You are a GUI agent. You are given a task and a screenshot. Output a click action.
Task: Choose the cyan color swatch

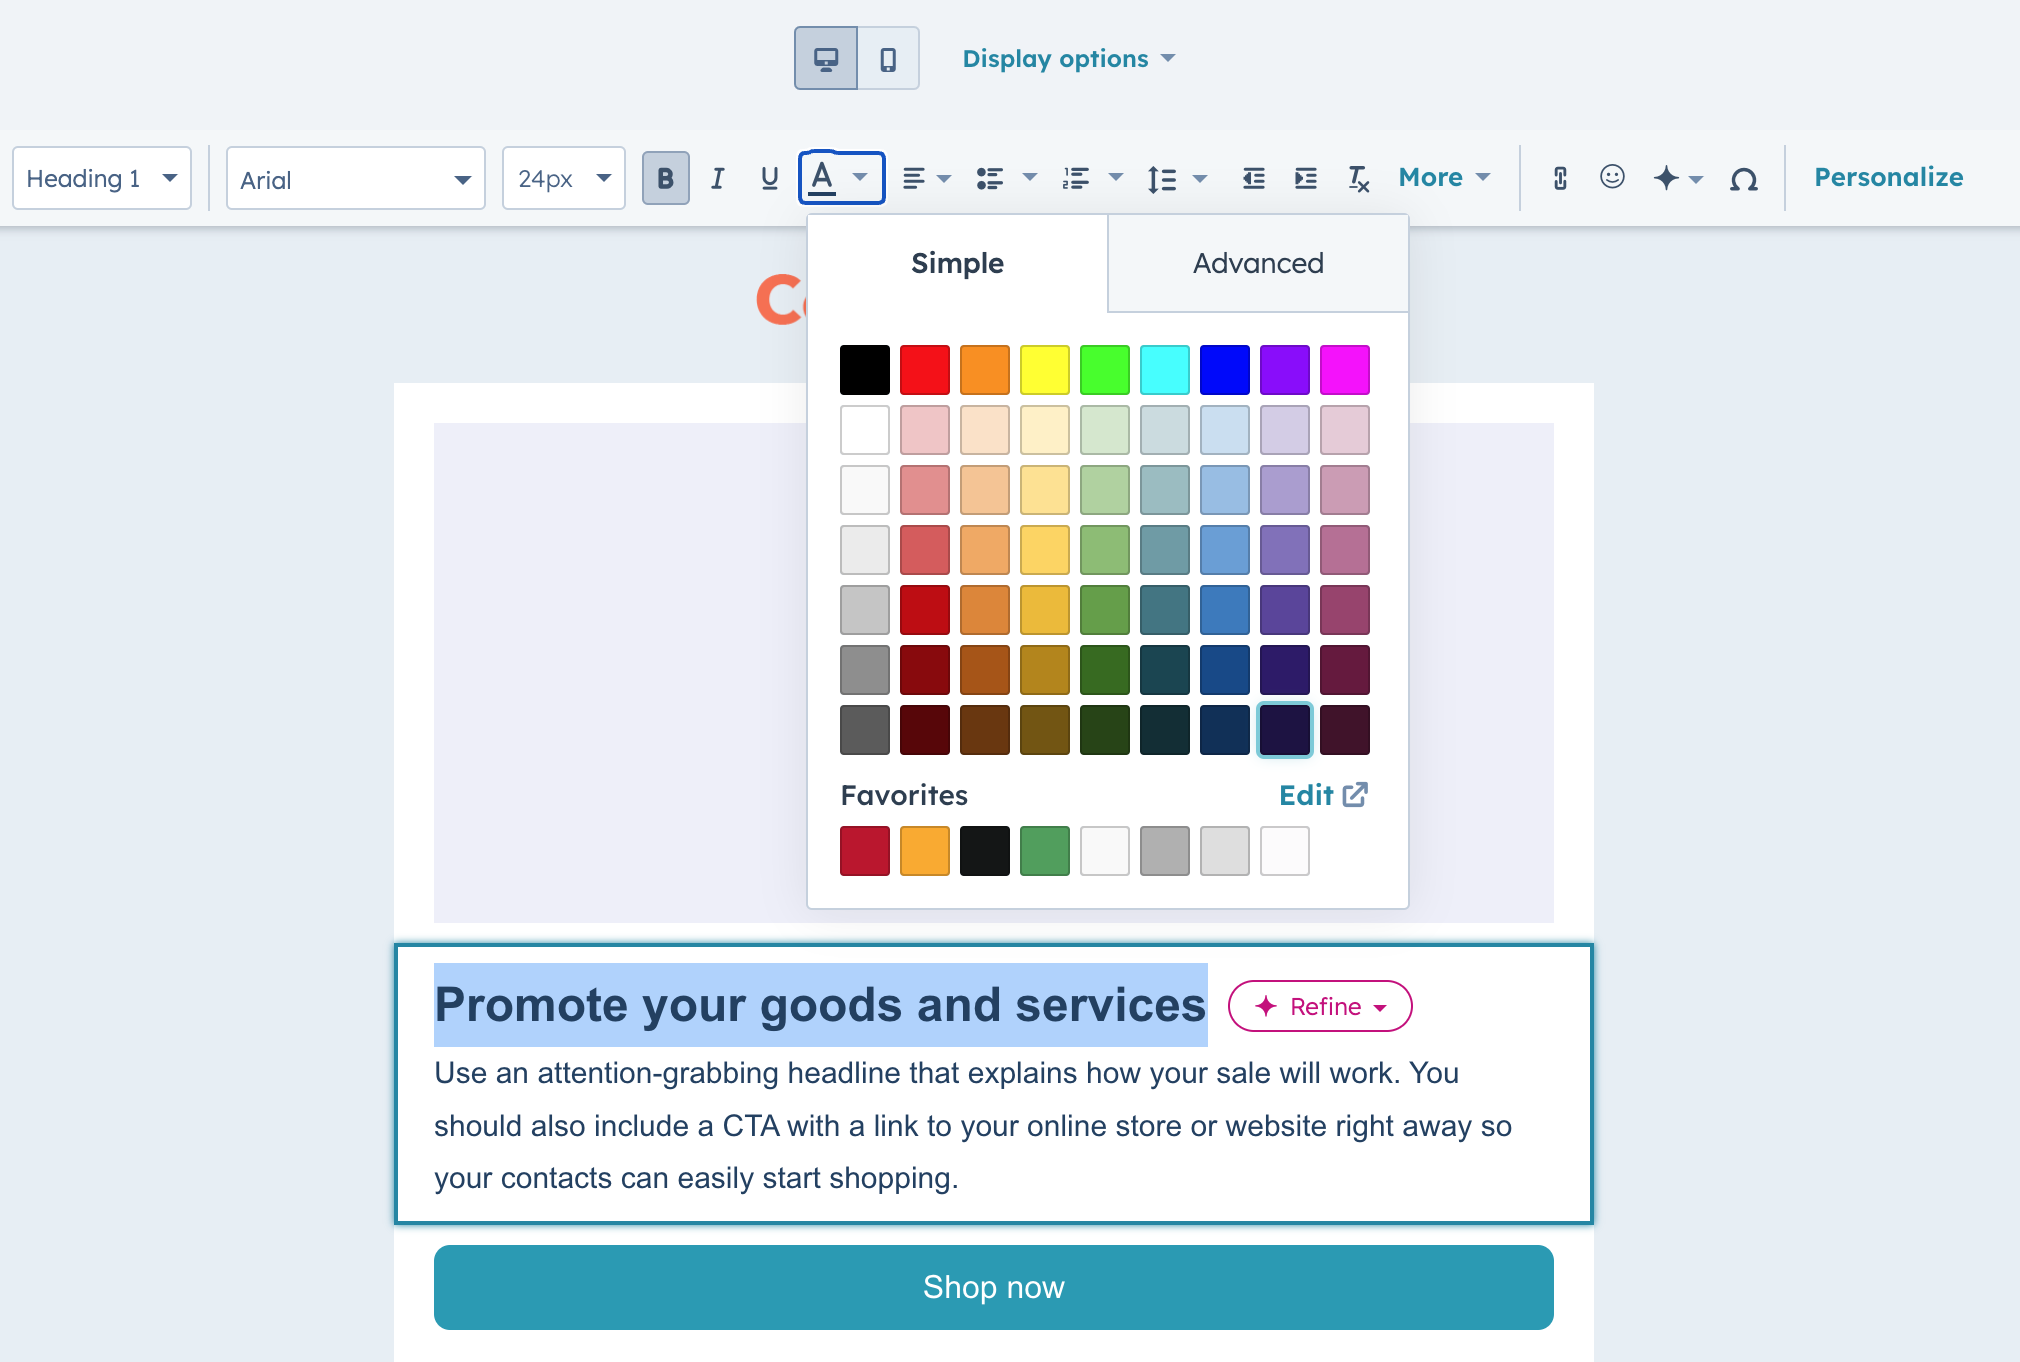(x=1165, y=370)
